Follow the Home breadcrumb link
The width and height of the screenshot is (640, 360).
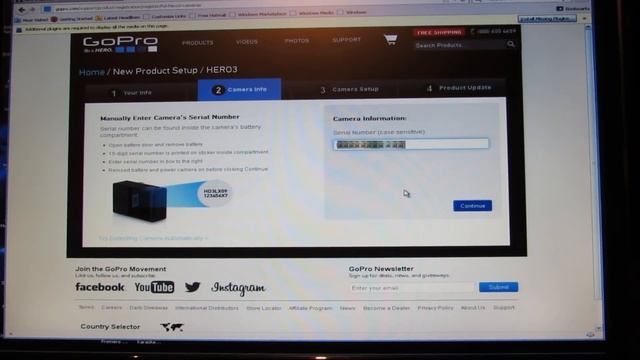92,72
